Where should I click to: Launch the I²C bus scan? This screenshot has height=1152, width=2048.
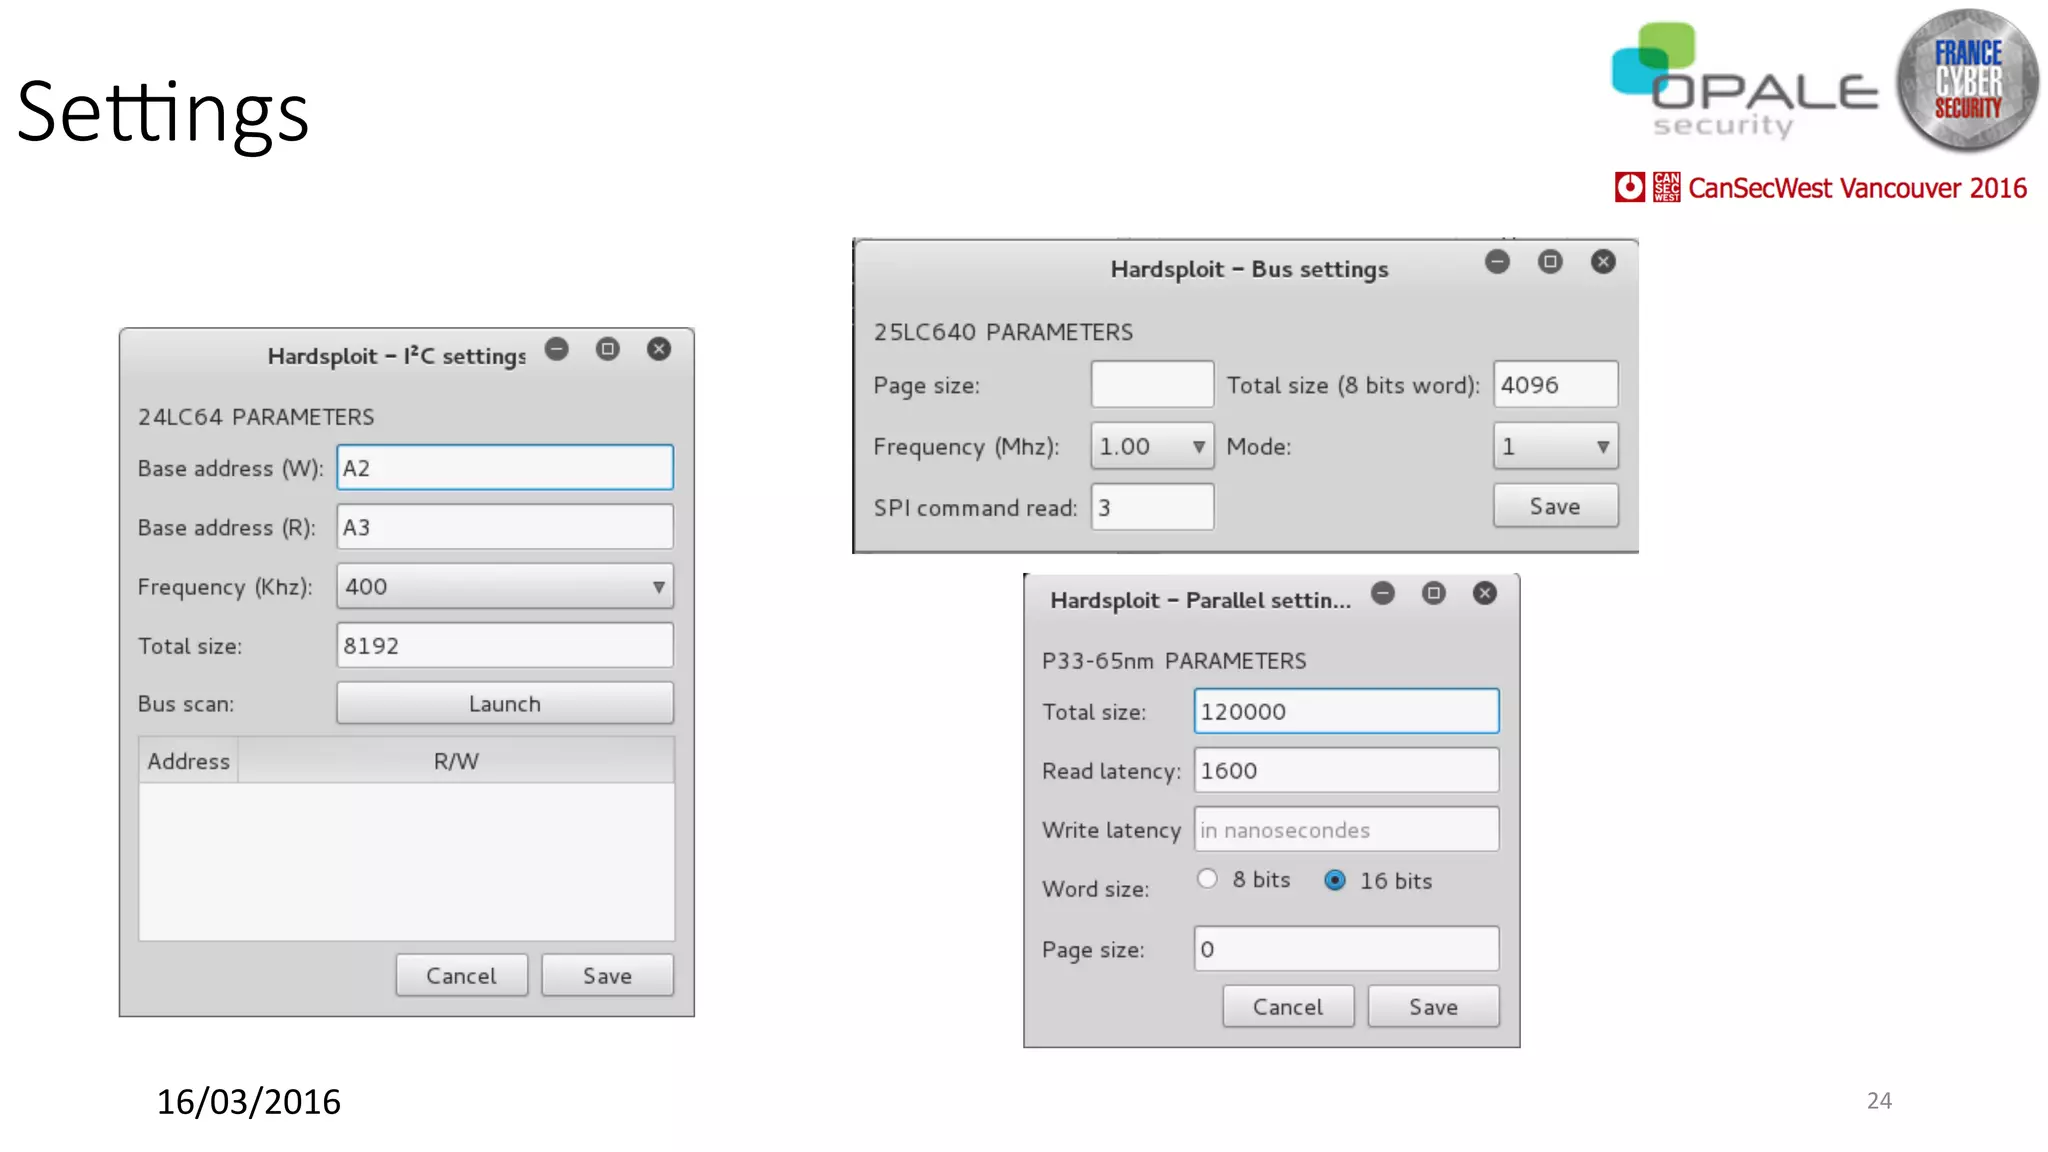click(x=505, y=703)
